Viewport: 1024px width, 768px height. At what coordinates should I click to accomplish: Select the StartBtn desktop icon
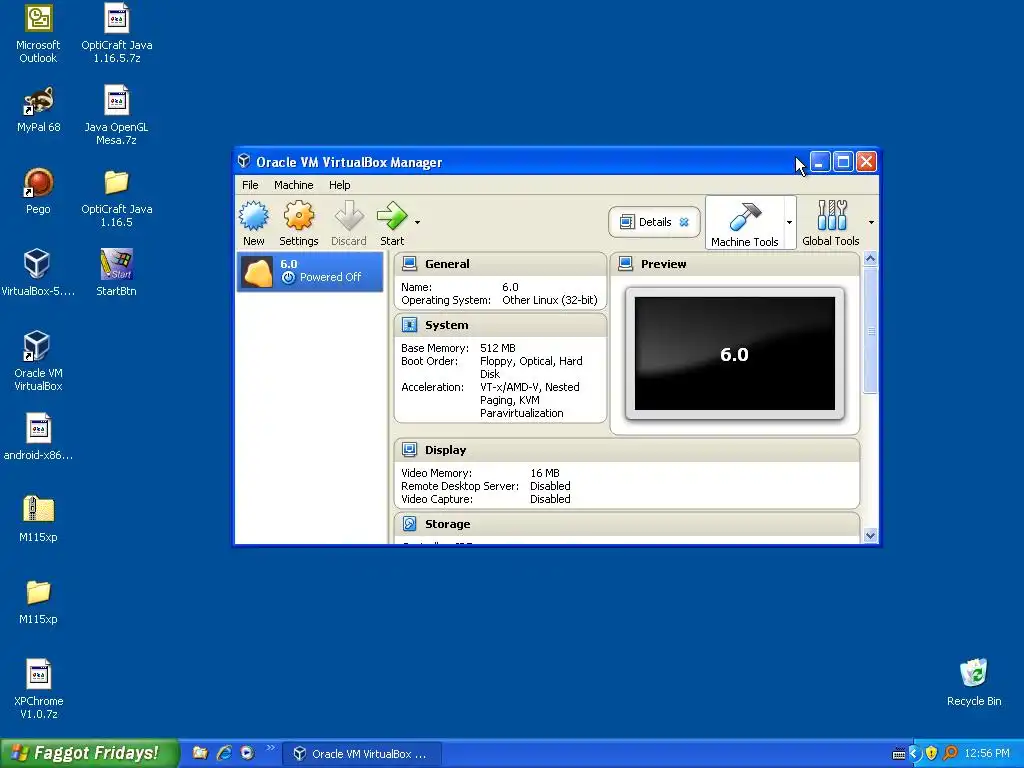tap(116, 274)
